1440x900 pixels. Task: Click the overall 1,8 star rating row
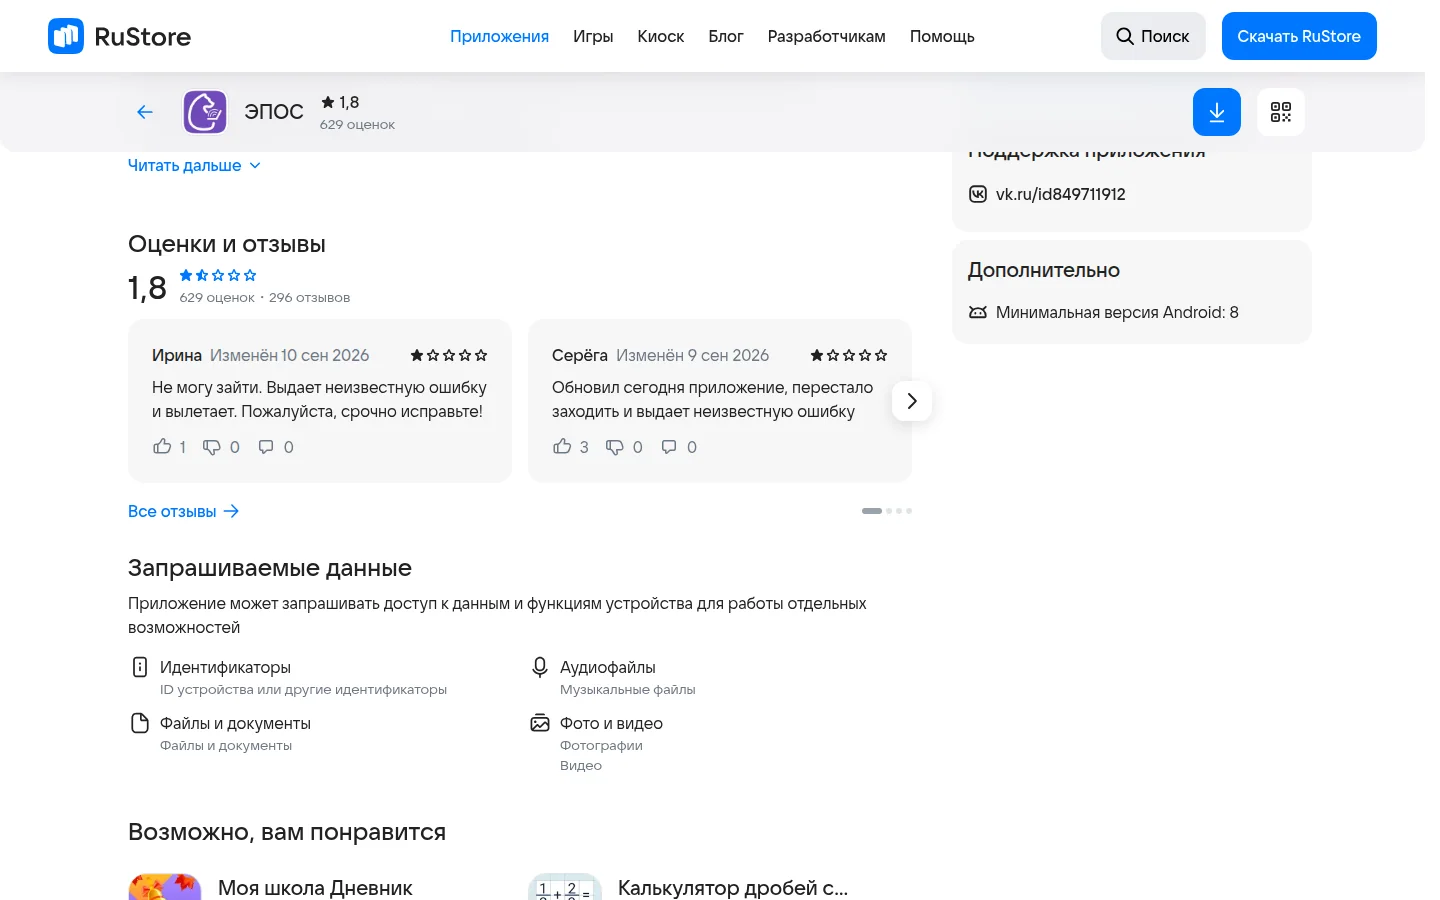pyautogui.click(x=218, y=275)
